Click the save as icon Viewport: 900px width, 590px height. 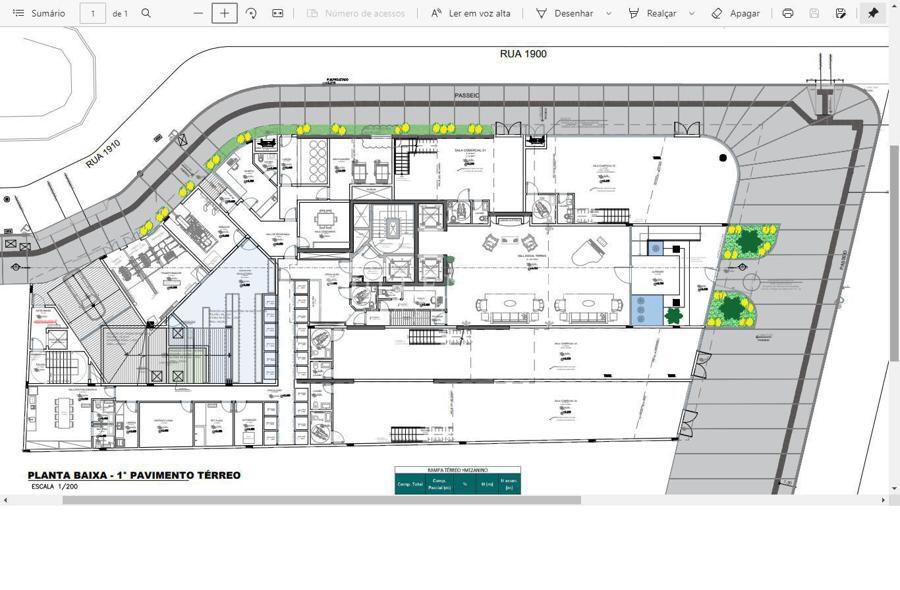click(x=840, y=13)
